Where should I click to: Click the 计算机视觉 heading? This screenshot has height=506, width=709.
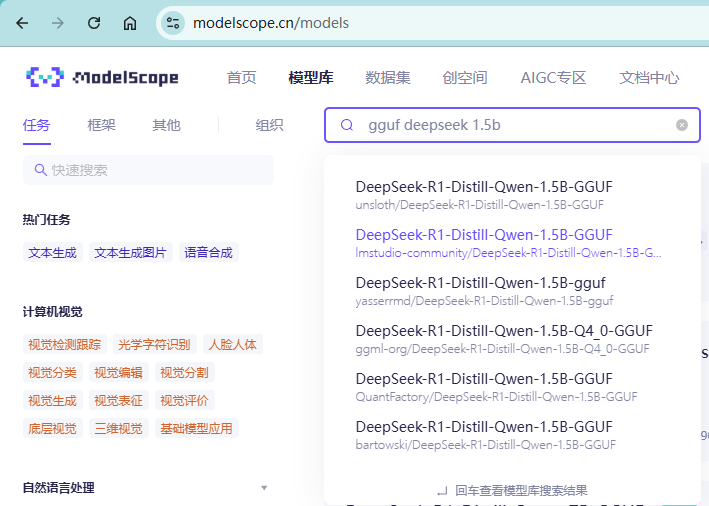click(x=52, y=312)
